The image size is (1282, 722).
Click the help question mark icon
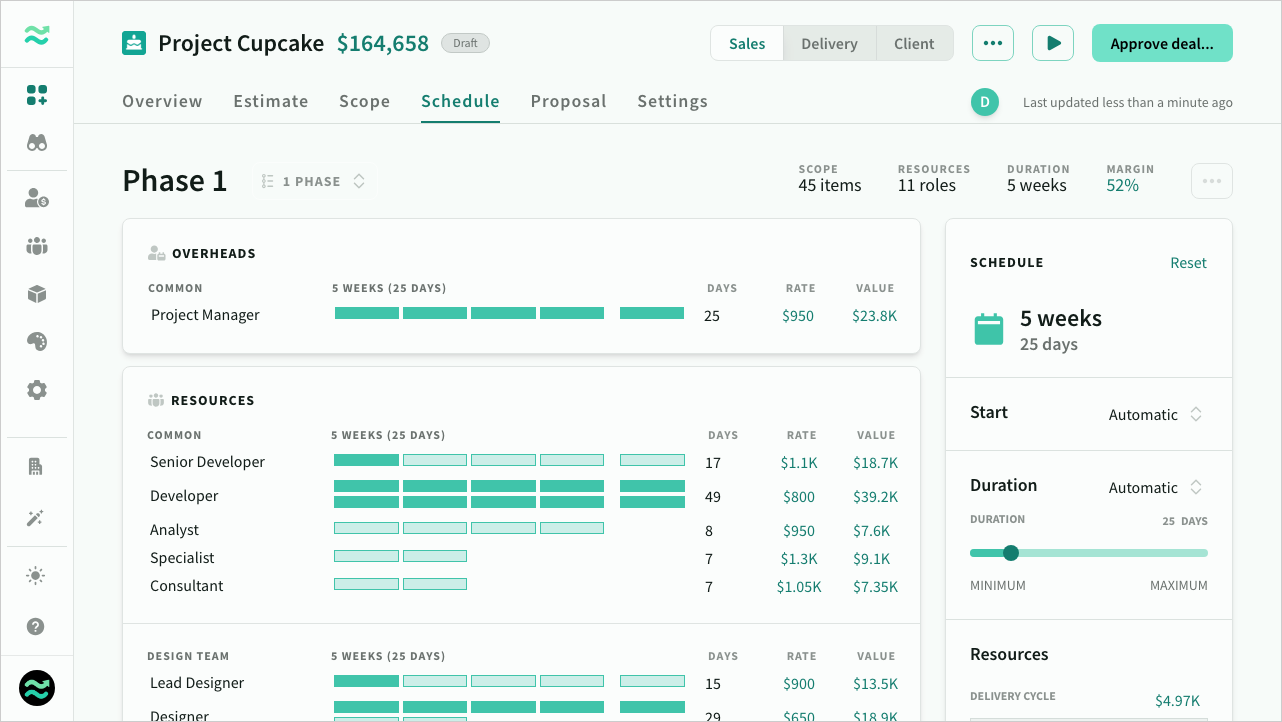pyautogui.click(x=37, y=627)
